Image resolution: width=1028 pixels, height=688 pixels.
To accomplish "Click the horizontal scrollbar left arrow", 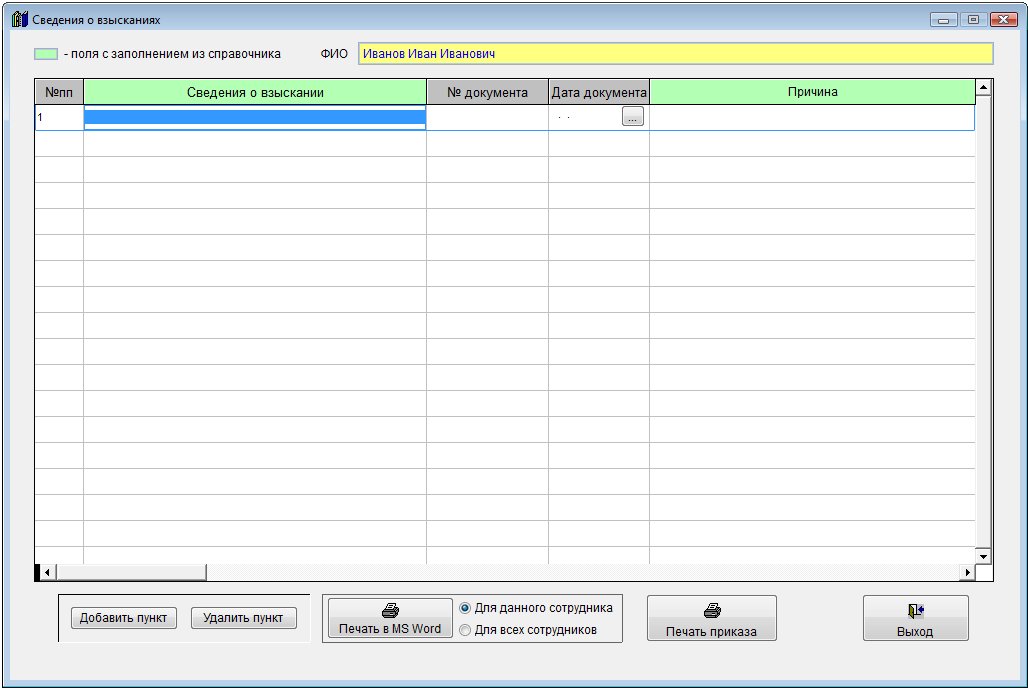I will pyautogui.click(x=47, y=573).
